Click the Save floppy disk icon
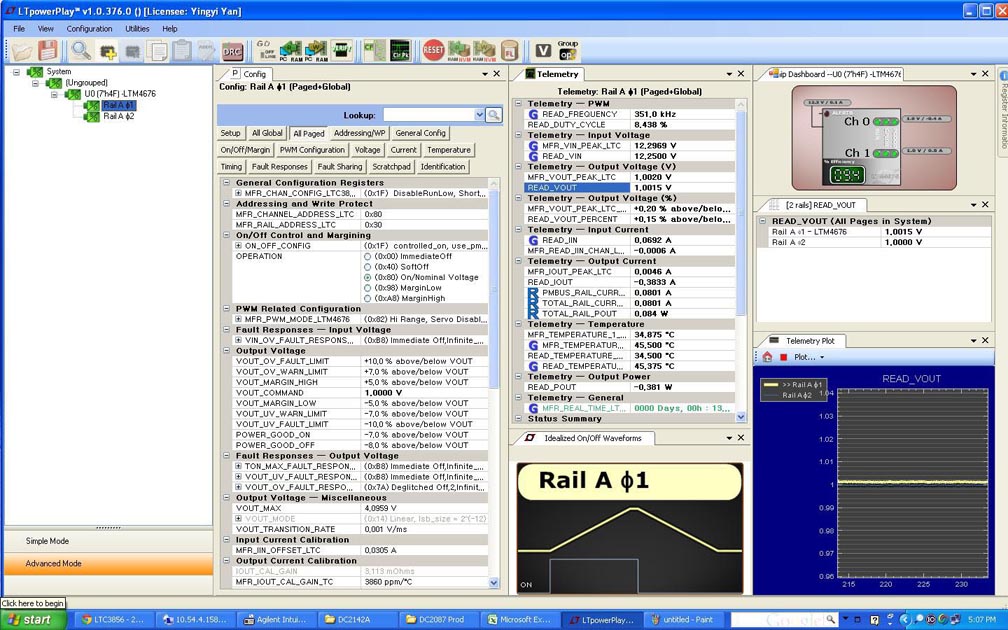This screenshot has height=630, width=1008. click(x=48, y=50)
